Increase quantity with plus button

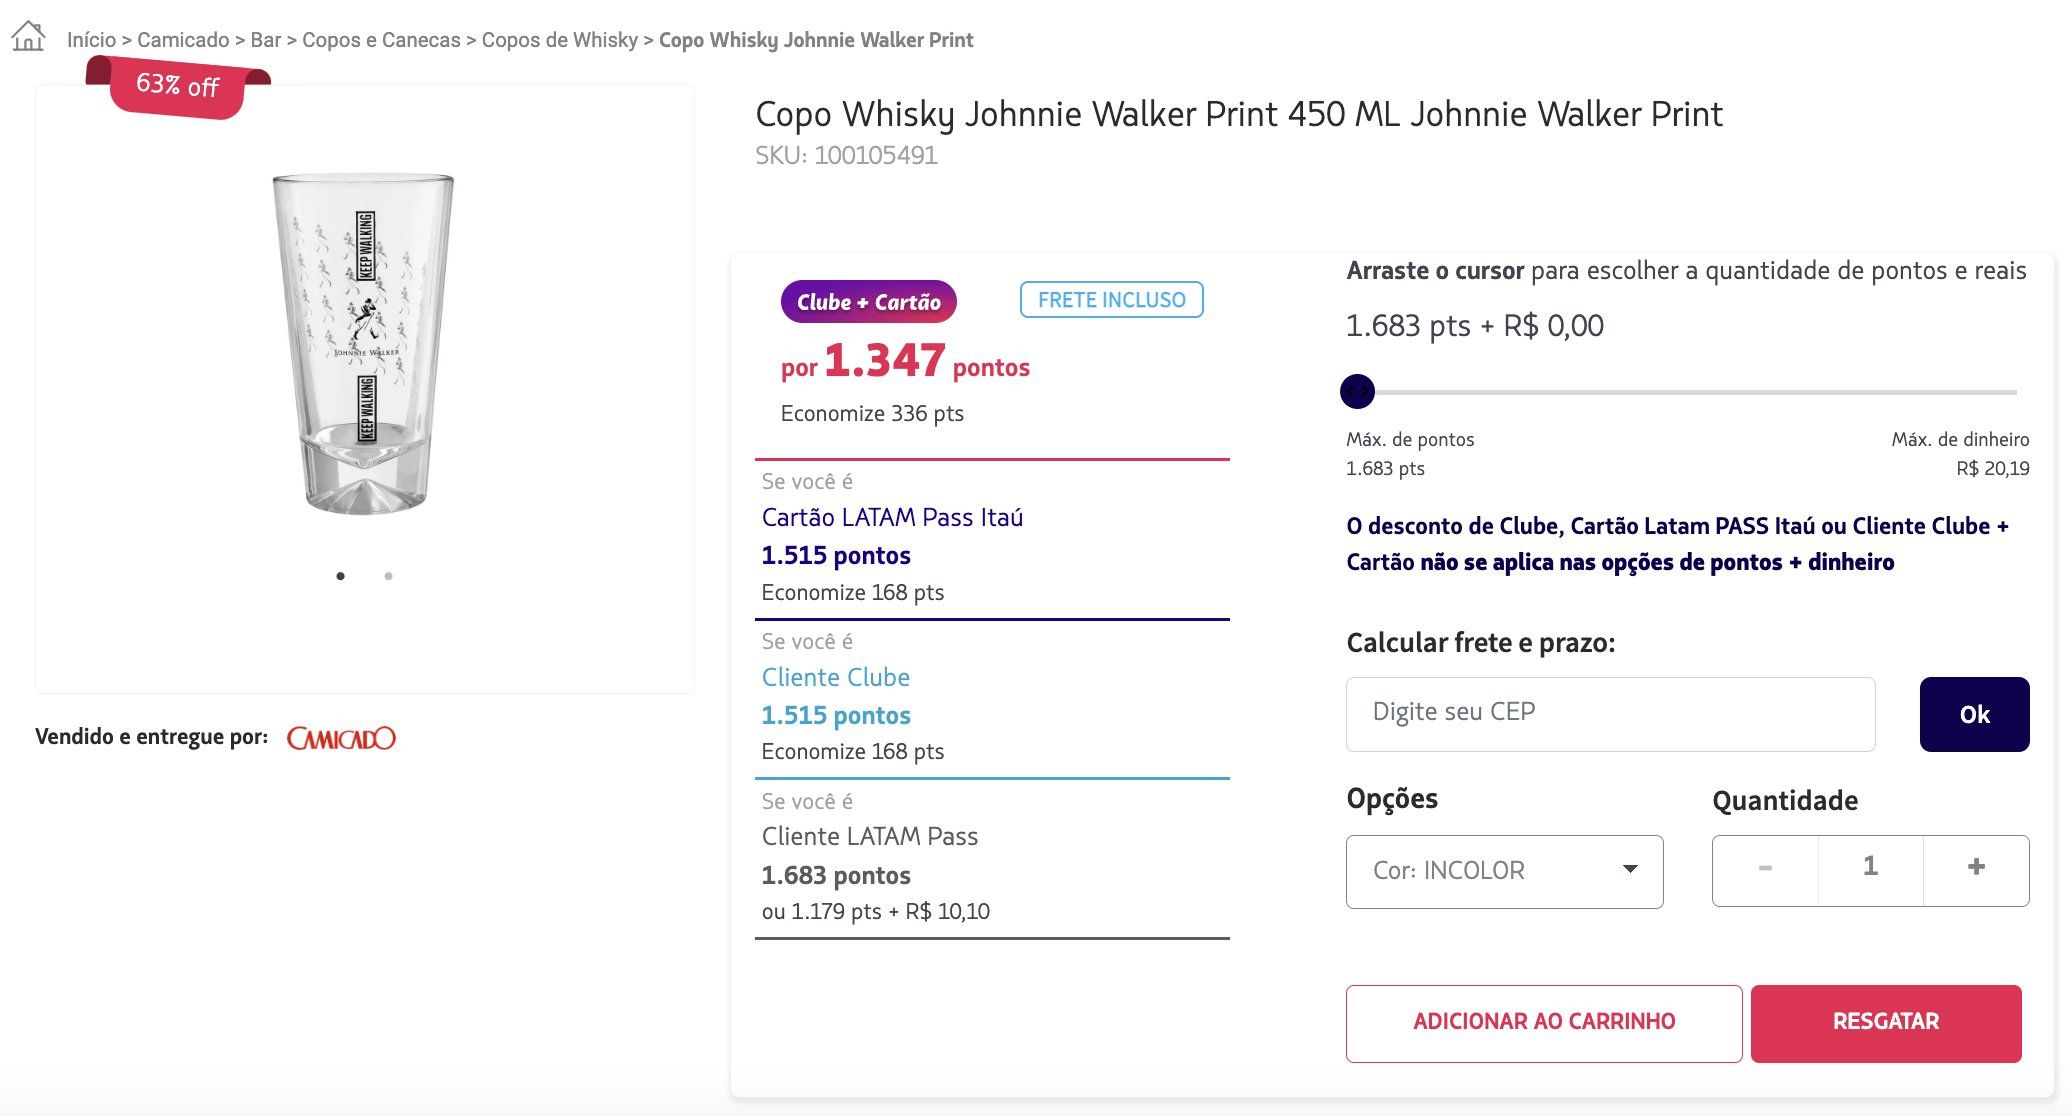[x=1975, y=870]
